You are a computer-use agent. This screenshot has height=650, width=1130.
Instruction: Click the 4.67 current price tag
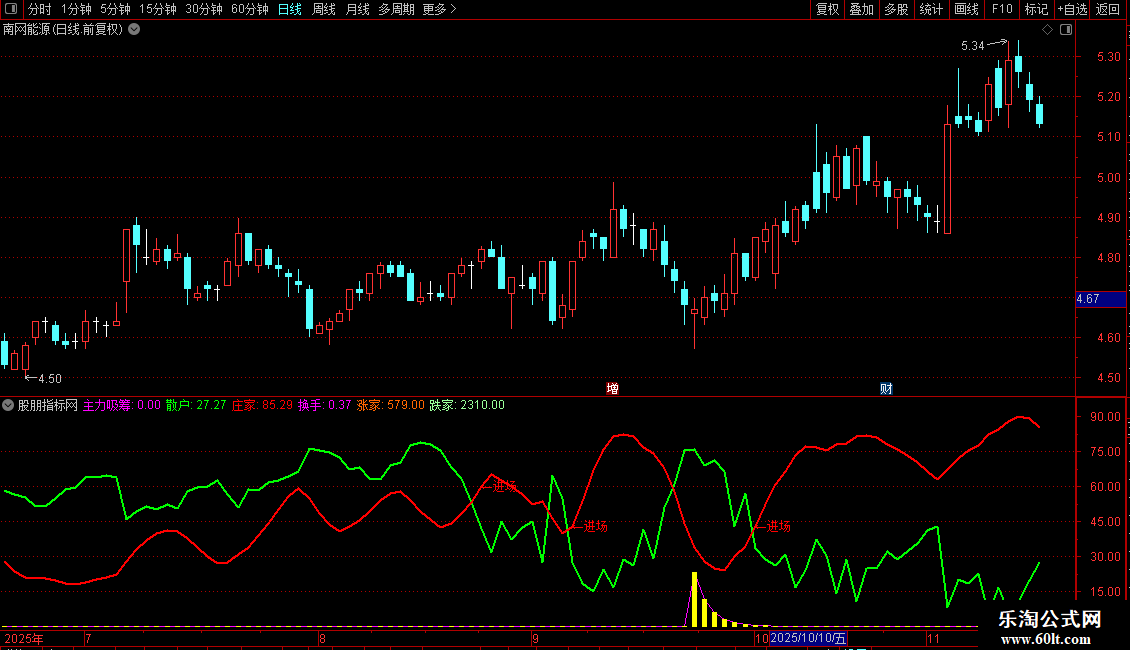click(x=1100, y=299)
